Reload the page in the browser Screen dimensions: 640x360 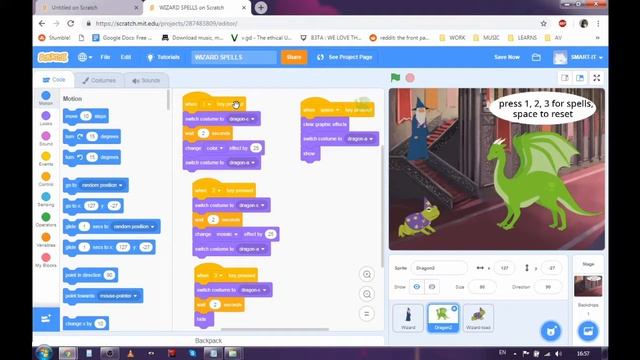point(71,23)
